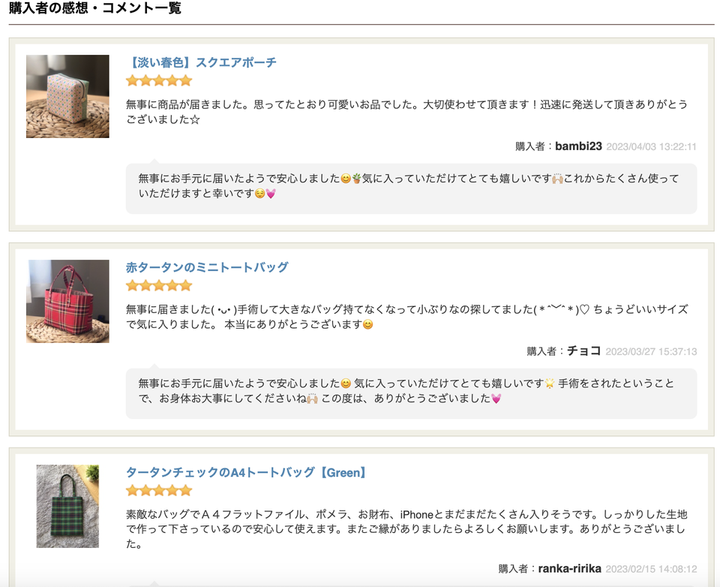Open the タータンチェックのA4トートバッグ【Green】 link
Viewport: 720px width, 587px height.
point(247,472)
